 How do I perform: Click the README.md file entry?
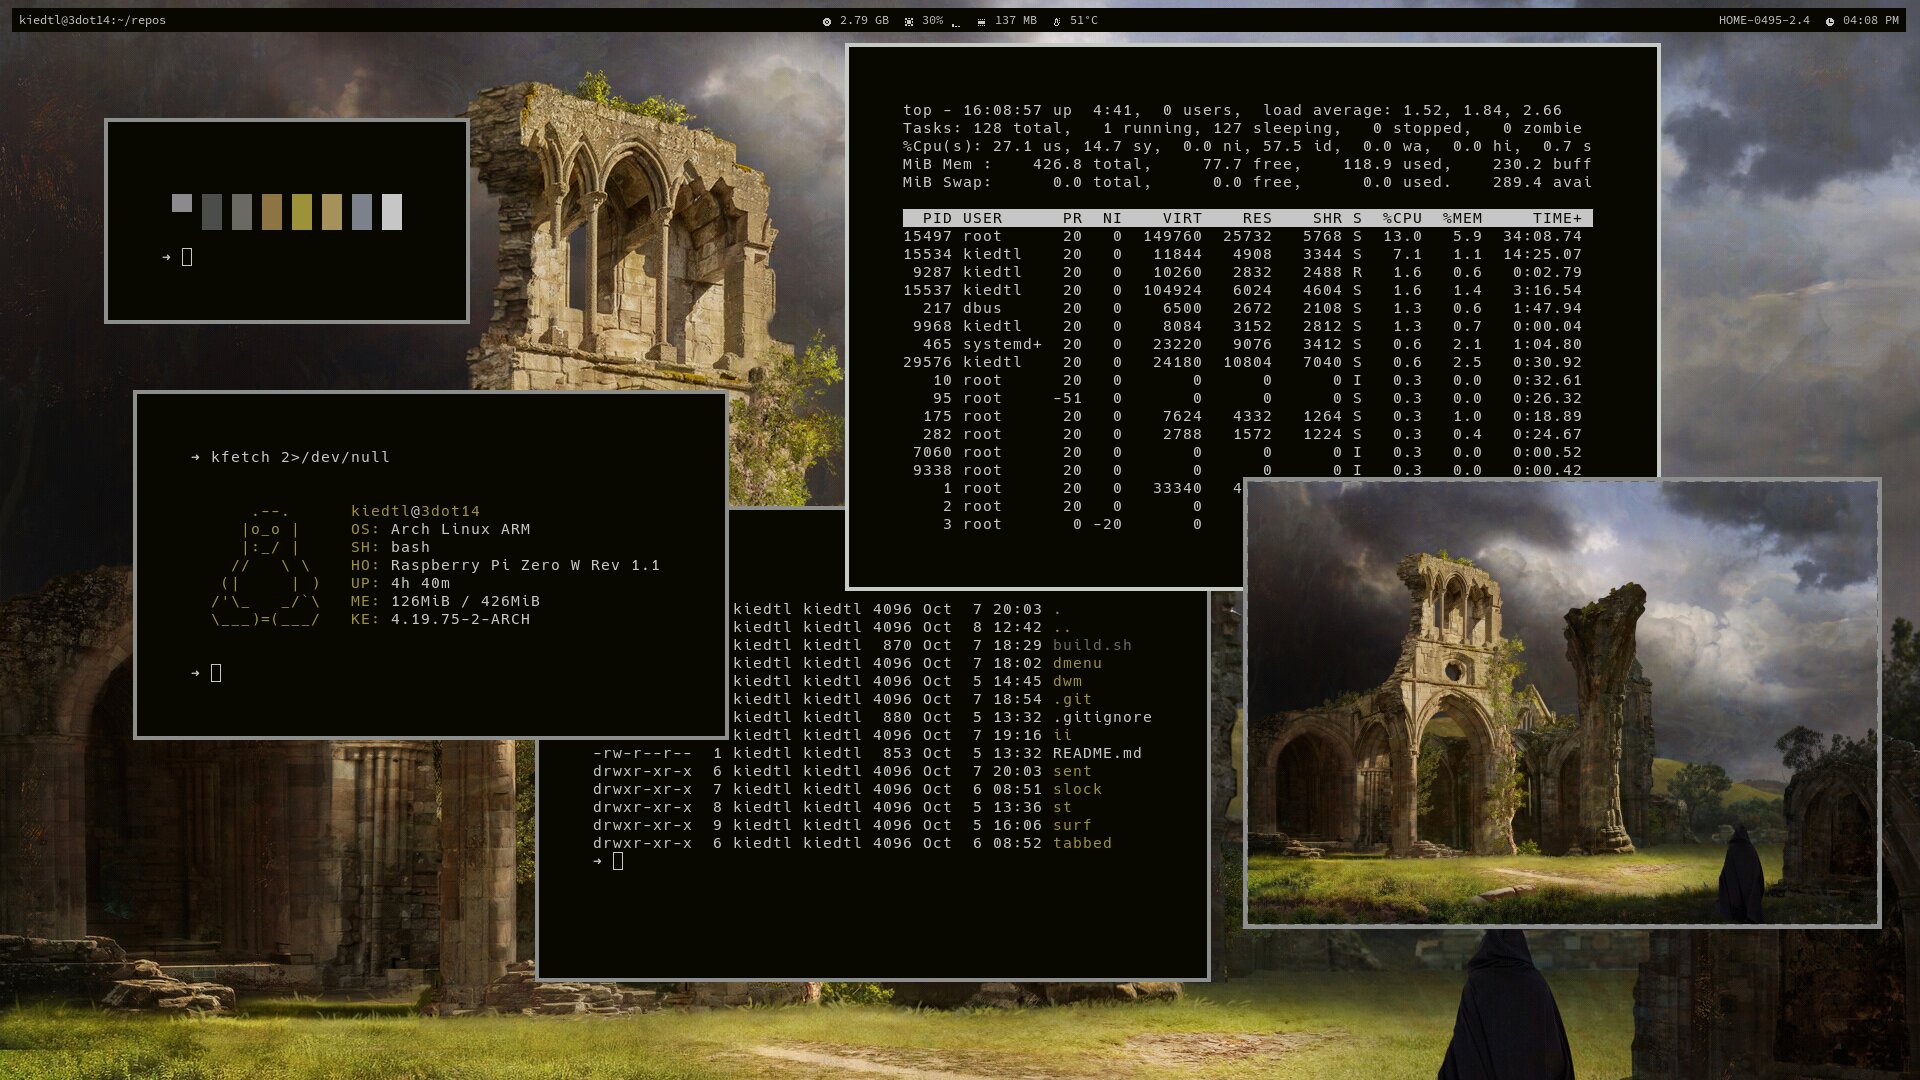click(x=1097, y=753)
